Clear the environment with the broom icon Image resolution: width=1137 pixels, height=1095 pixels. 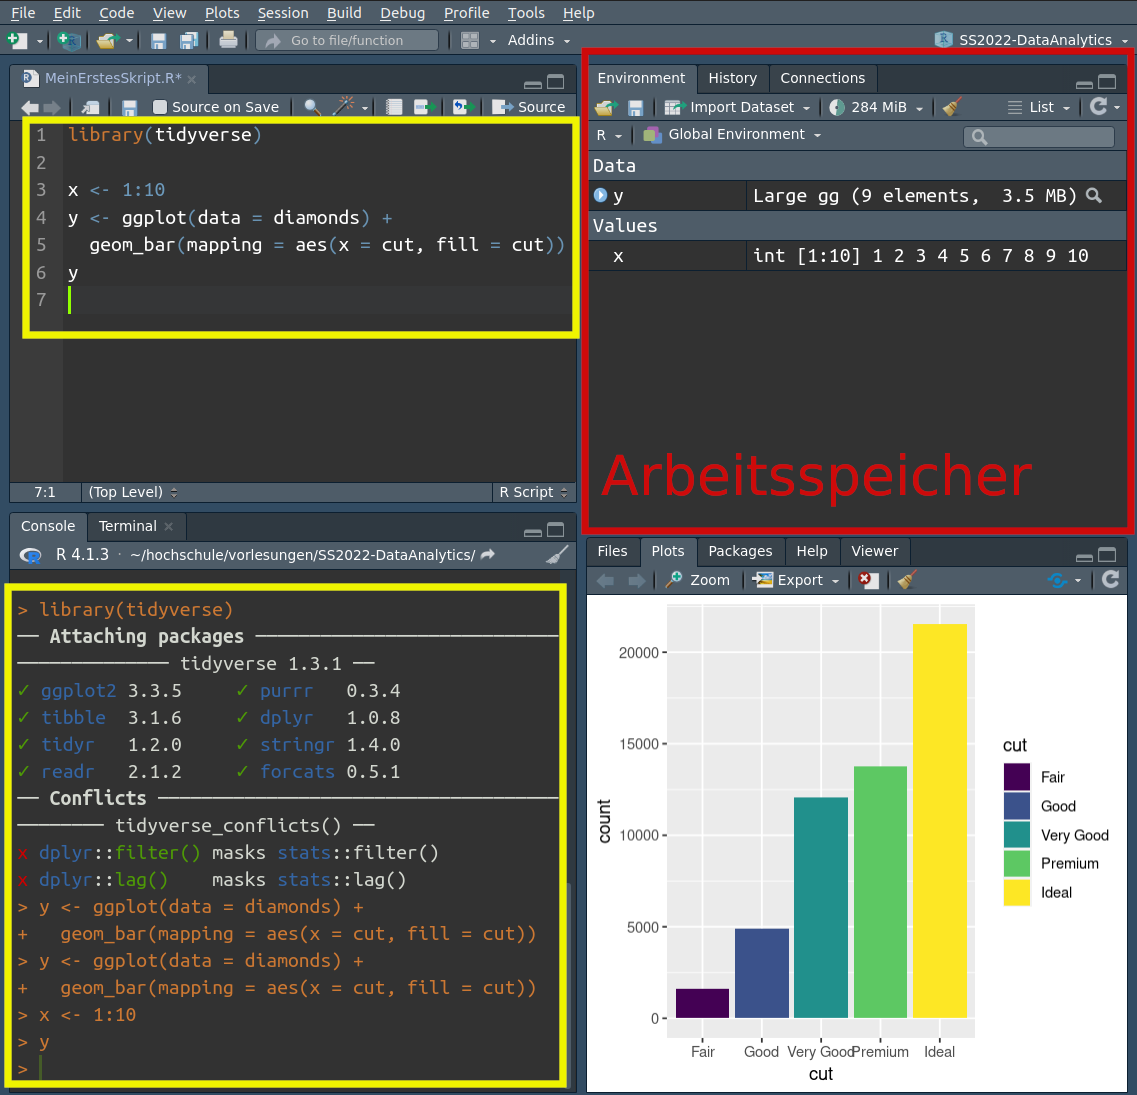click(x=952, y=107)
